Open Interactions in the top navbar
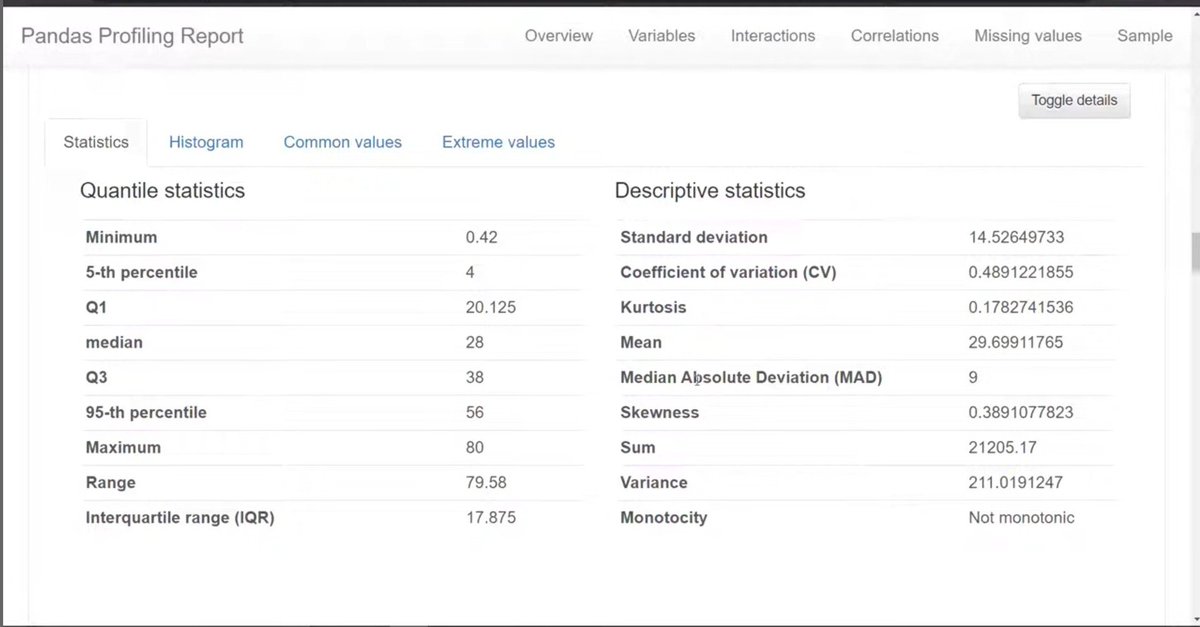 coord(773,36)
